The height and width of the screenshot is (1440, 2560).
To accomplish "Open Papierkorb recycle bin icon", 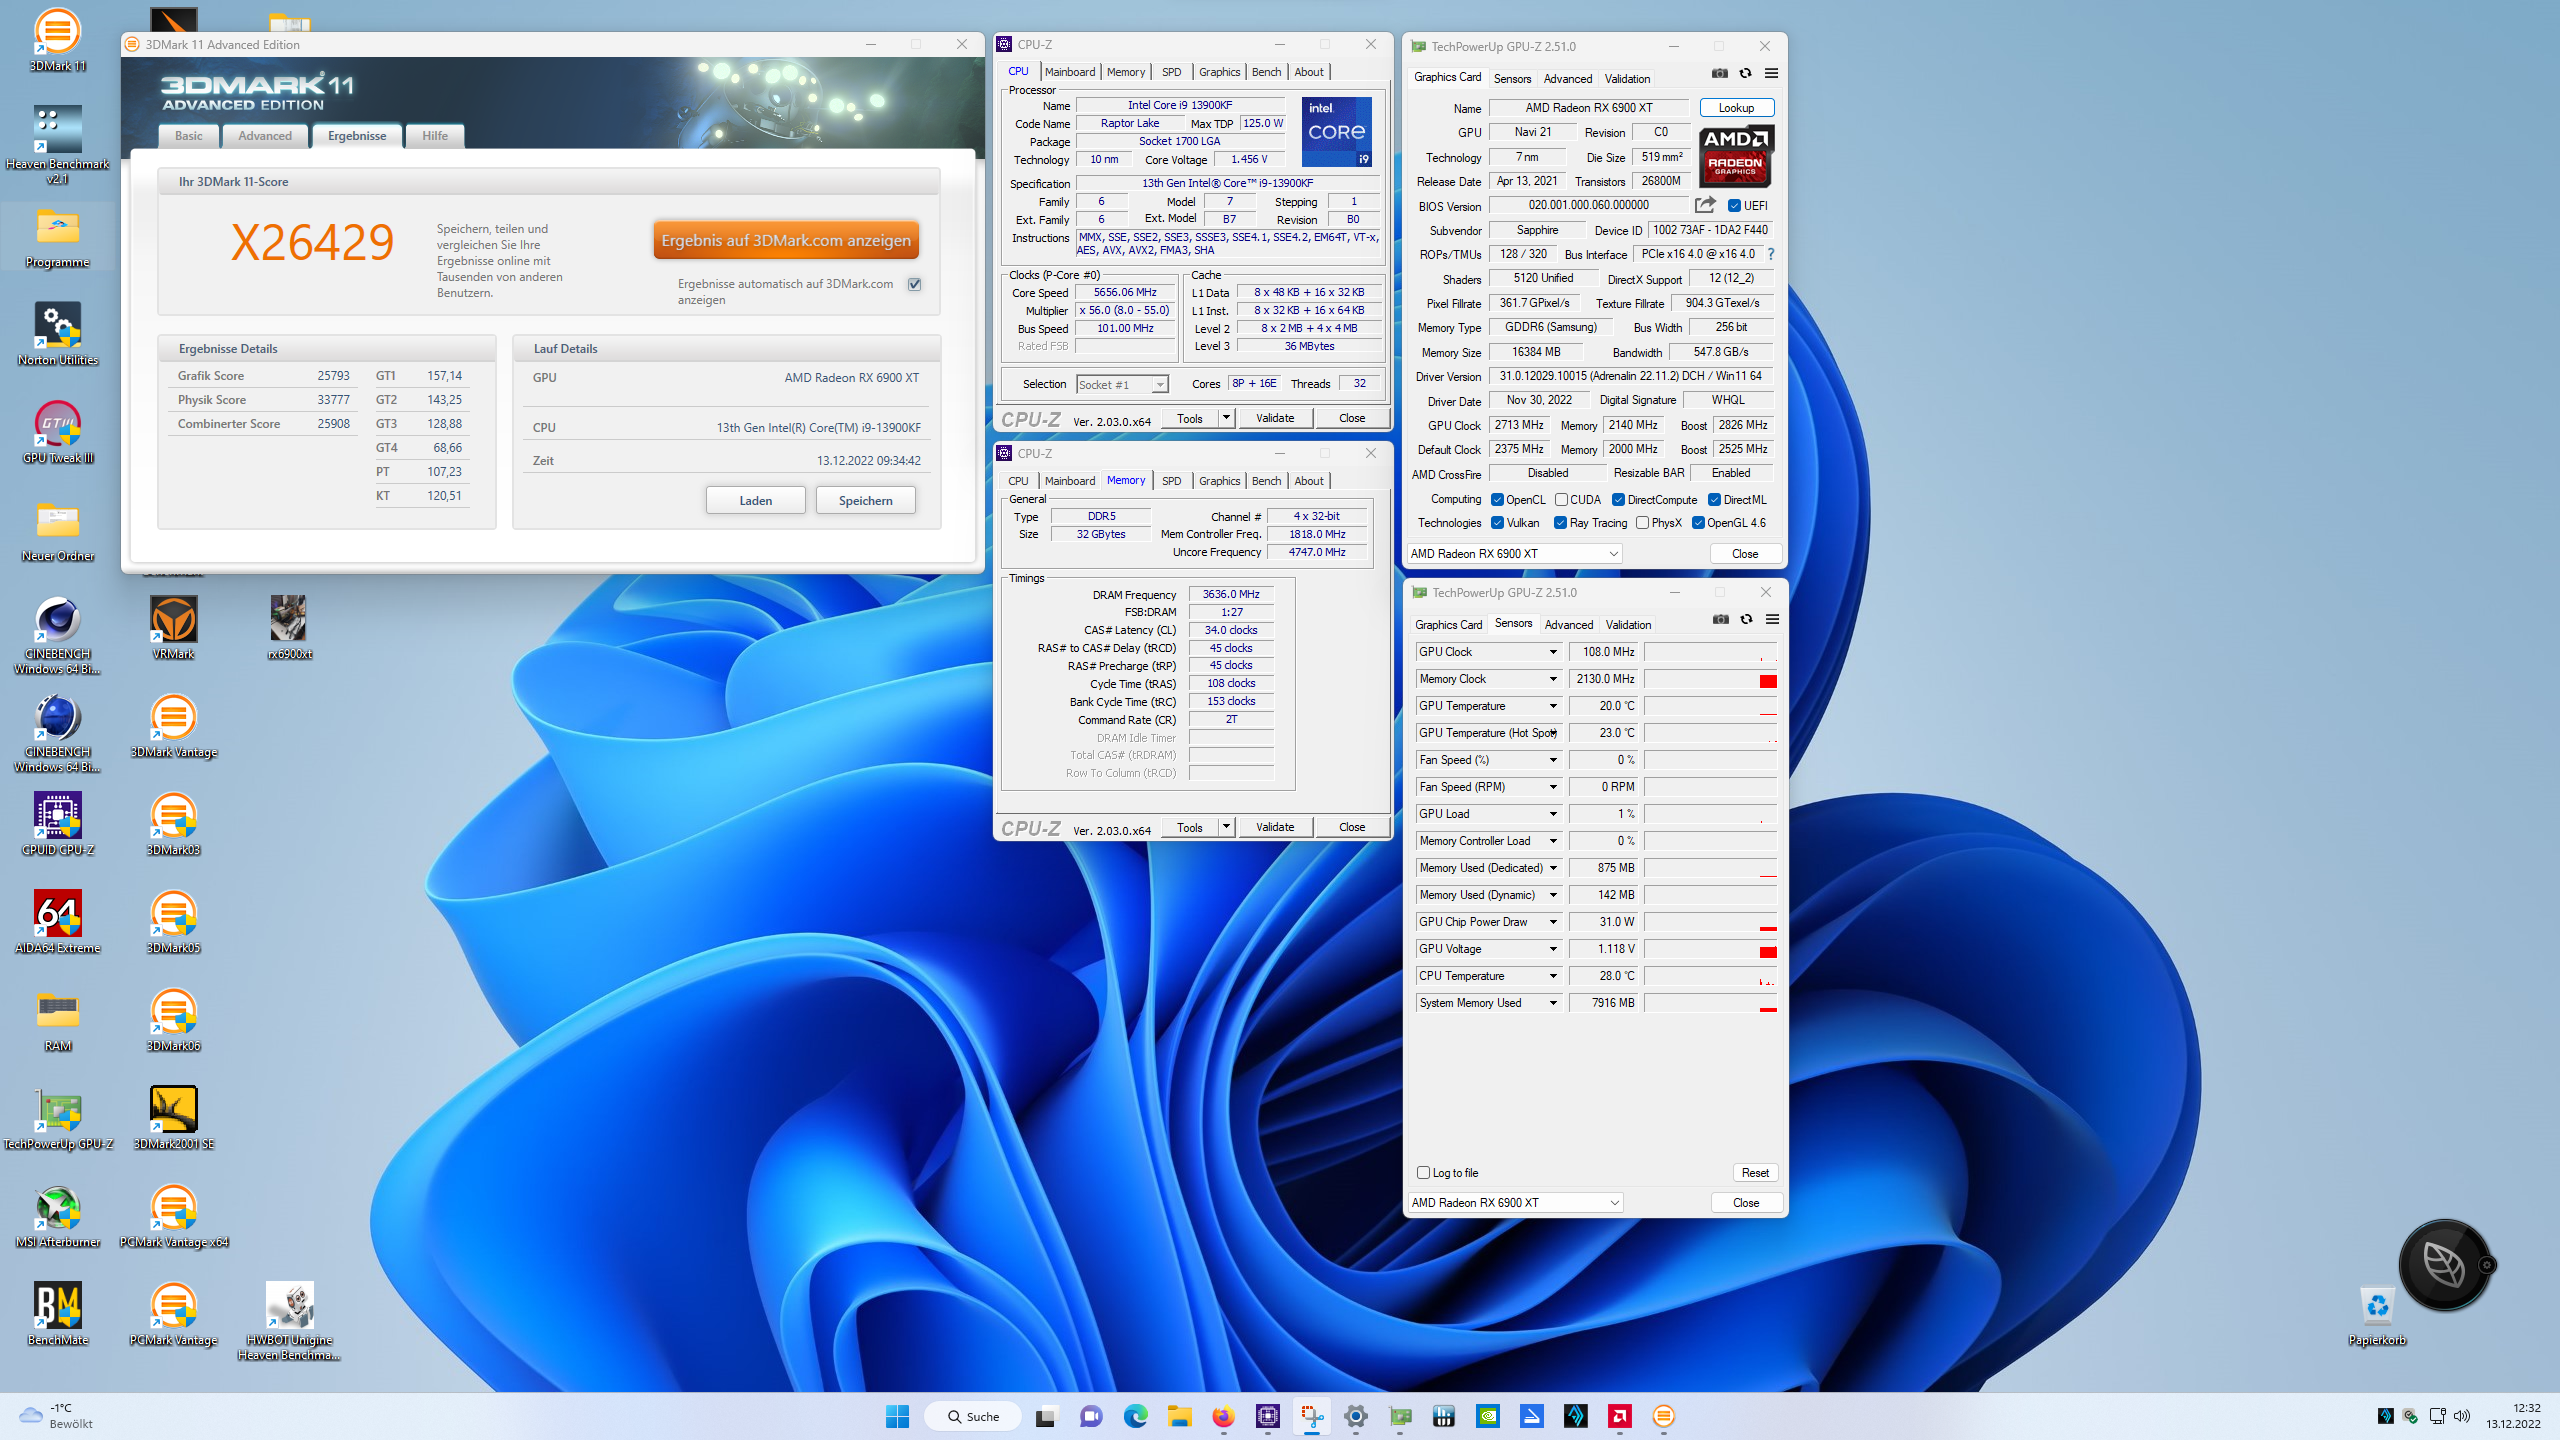I will [x=2377, y=1314].
